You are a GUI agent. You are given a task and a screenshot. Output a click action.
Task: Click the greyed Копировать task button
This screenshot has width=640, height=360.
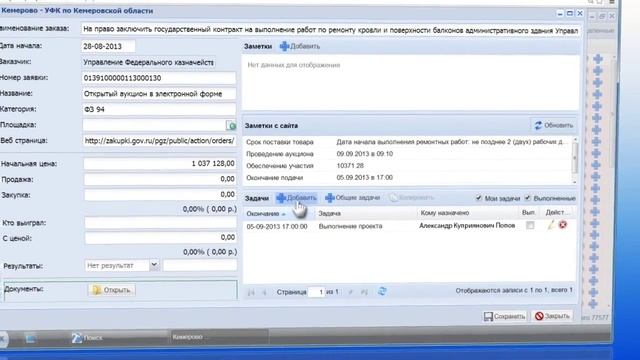(x=411, y=198)
